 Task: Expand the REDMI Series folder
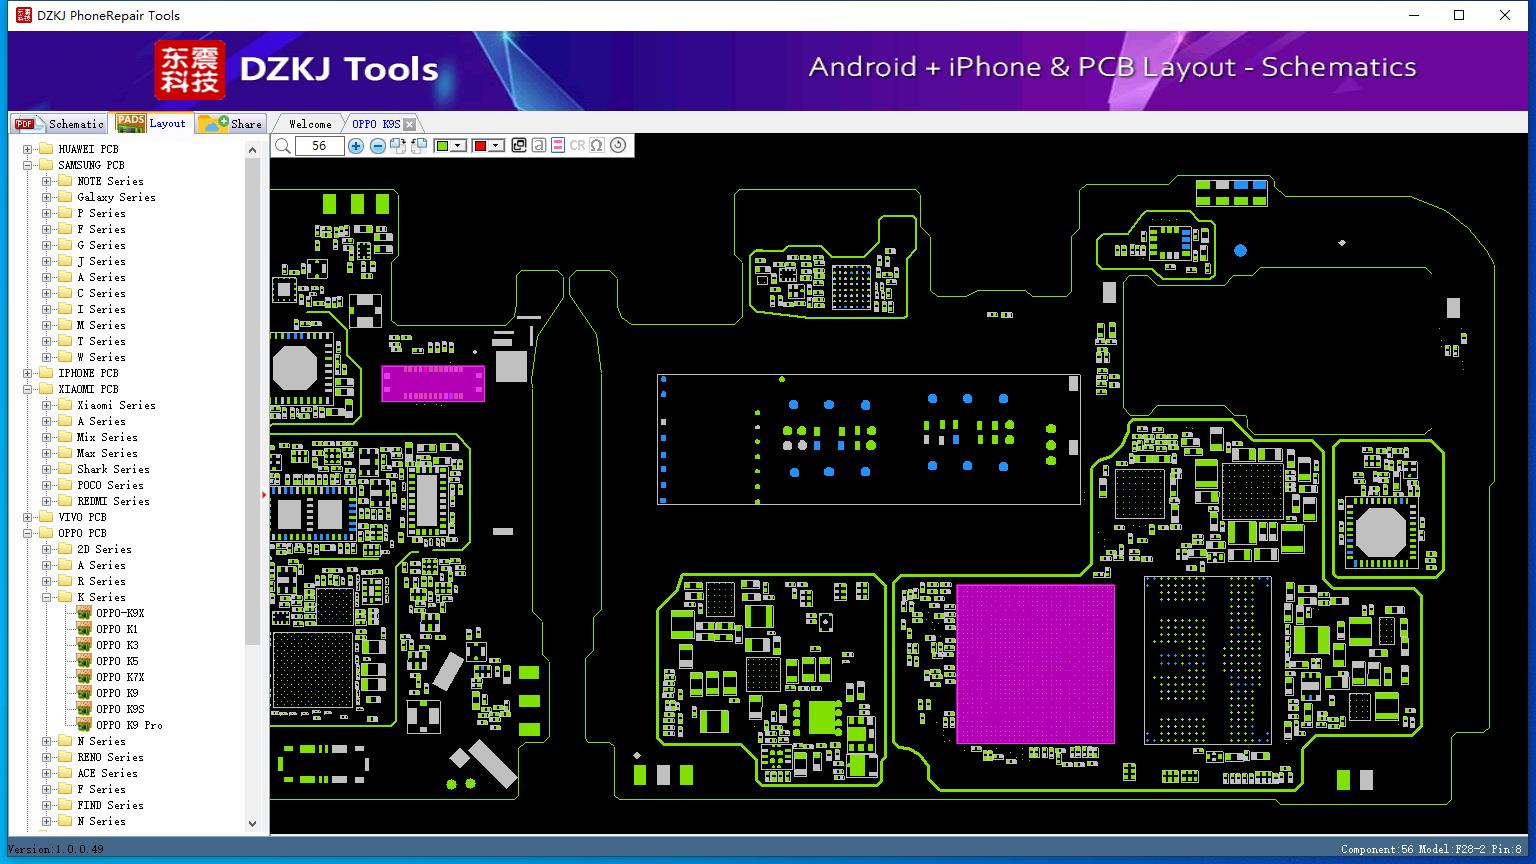click(x=47, y=501)
